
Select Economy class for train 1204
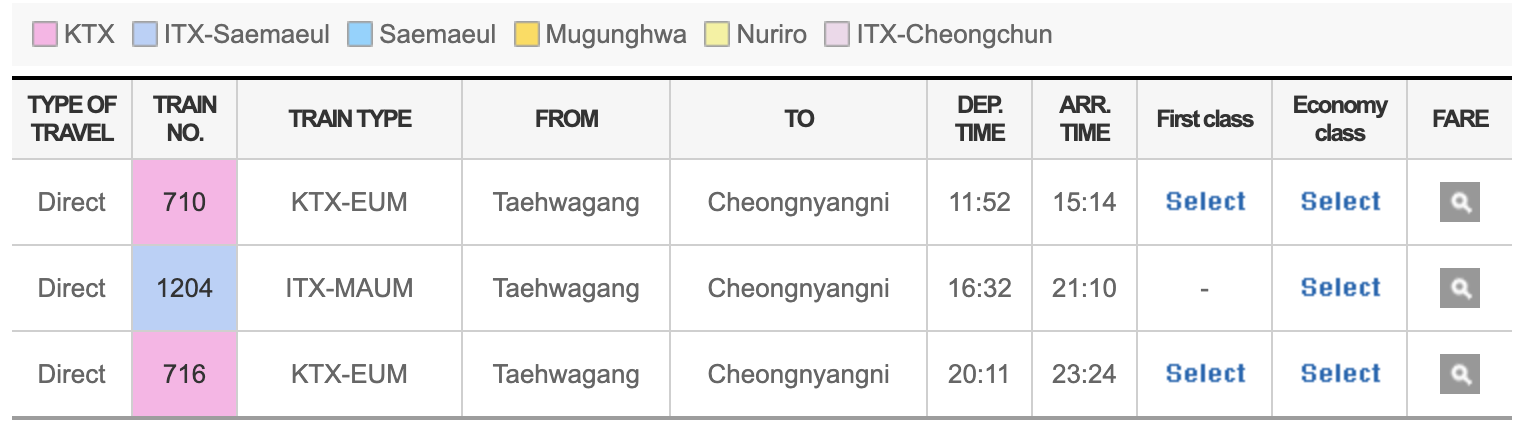[x=1340, y=288]
